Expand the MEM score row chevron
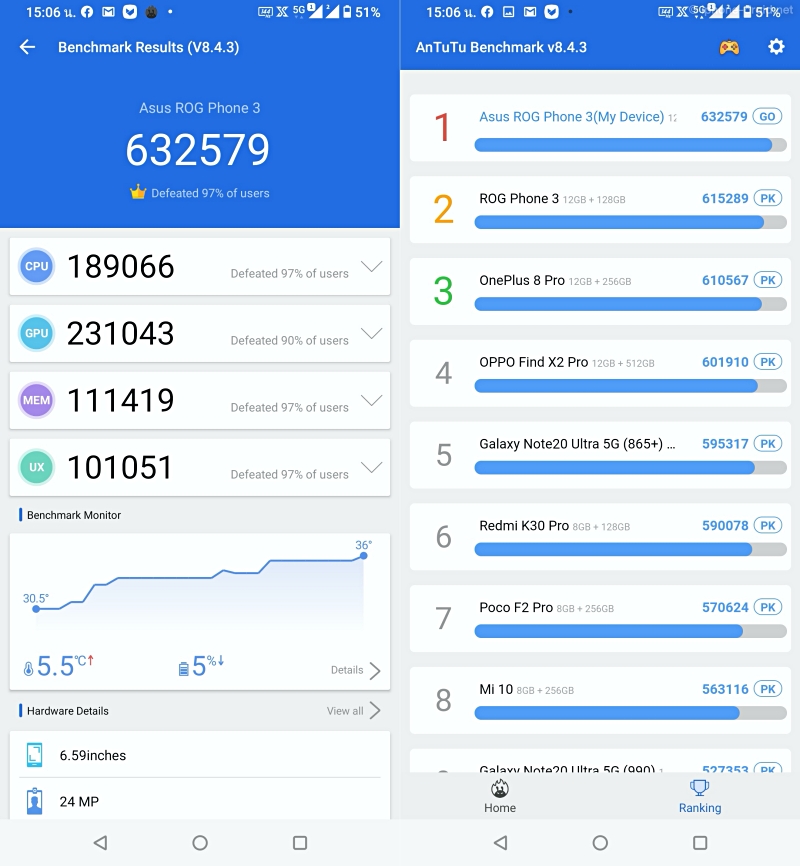 pyautogui.click(x=371, y=400)
